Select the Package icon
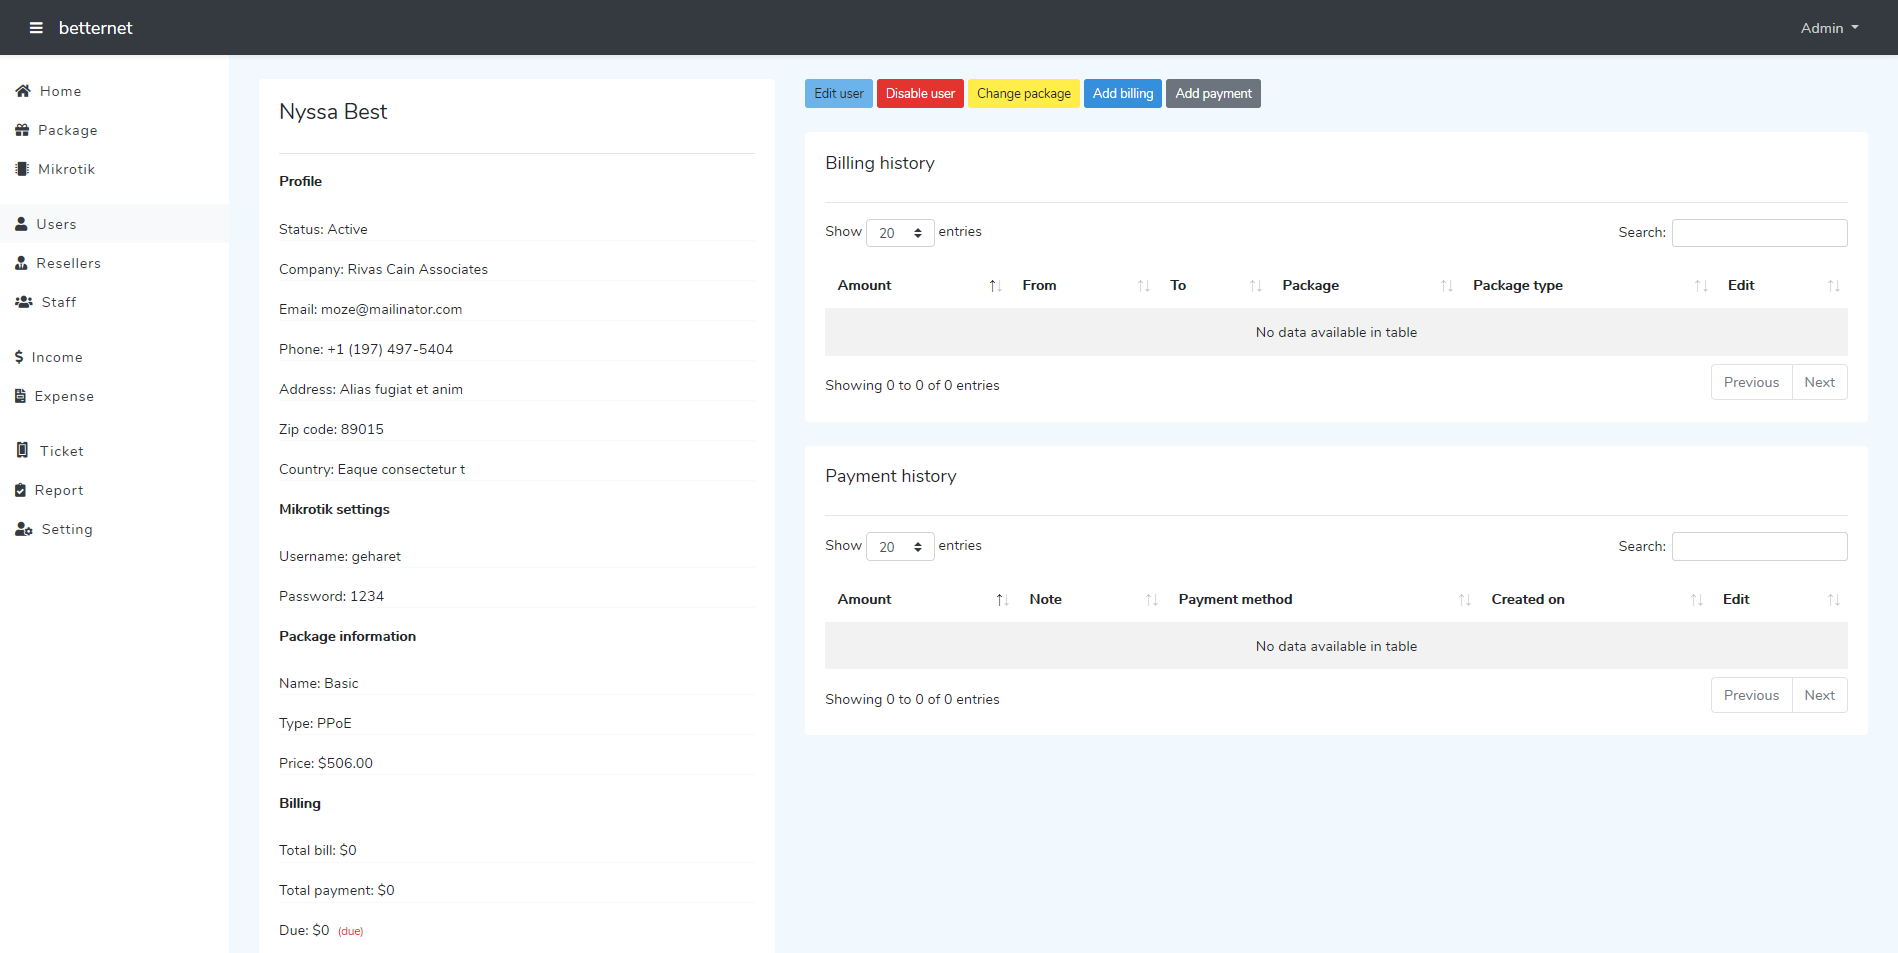The height and width of the screenshot is (953, 1898). [x=22, y=130]
